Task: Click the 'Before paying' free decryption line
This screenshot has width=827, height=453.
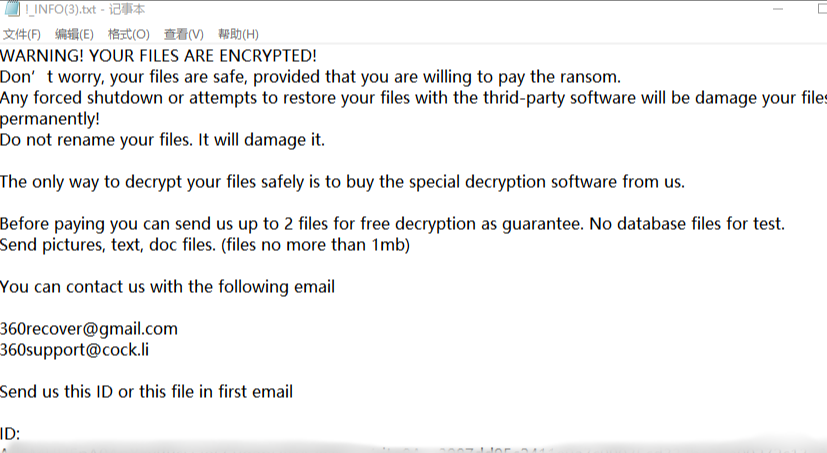Action: point(392,224)
